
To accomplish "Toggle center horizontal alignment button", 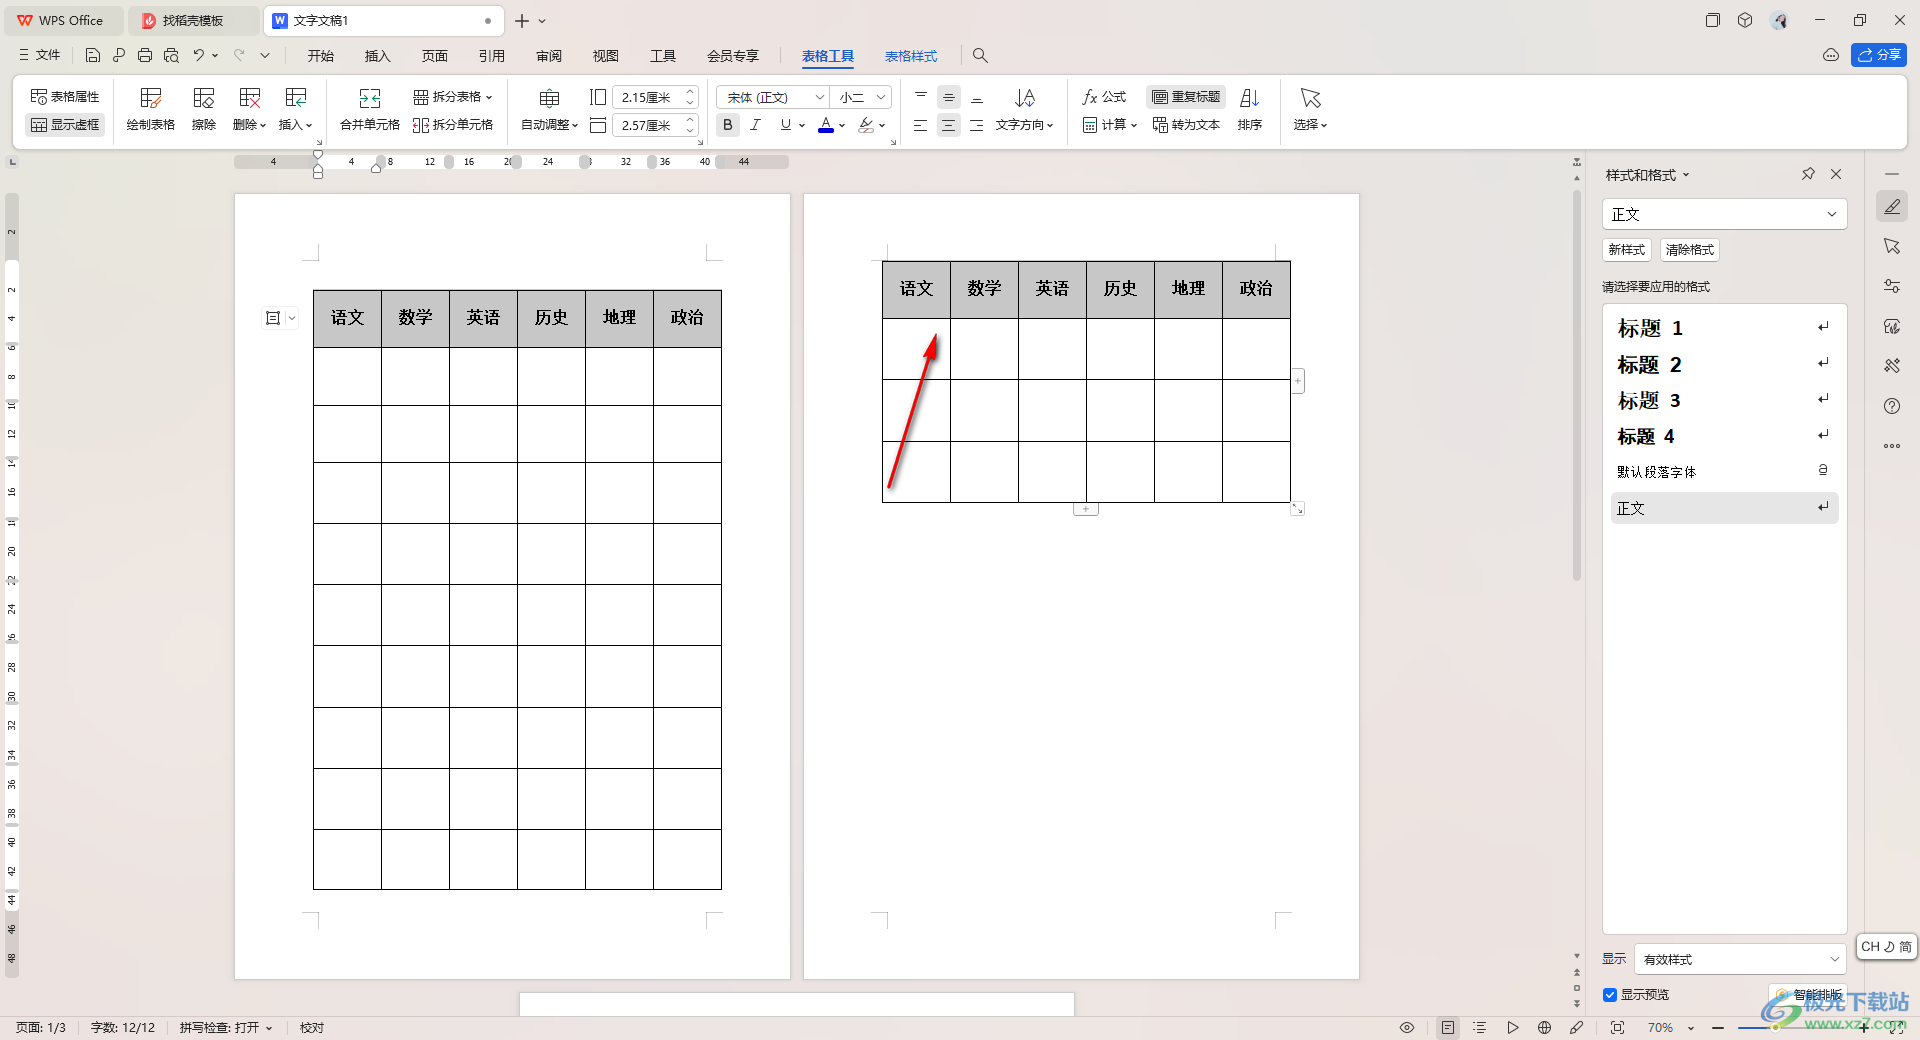I will click(x=948, y=125).
